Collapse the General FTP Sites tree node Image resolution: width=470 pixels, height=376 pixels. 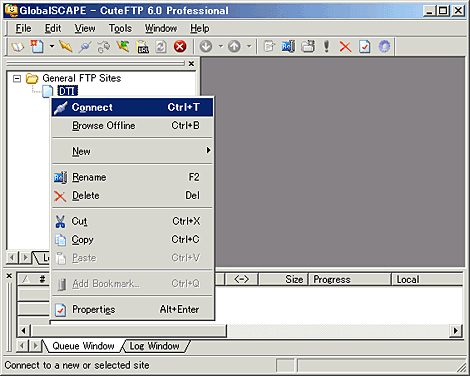pyautogui.click(x=17, y=79)
